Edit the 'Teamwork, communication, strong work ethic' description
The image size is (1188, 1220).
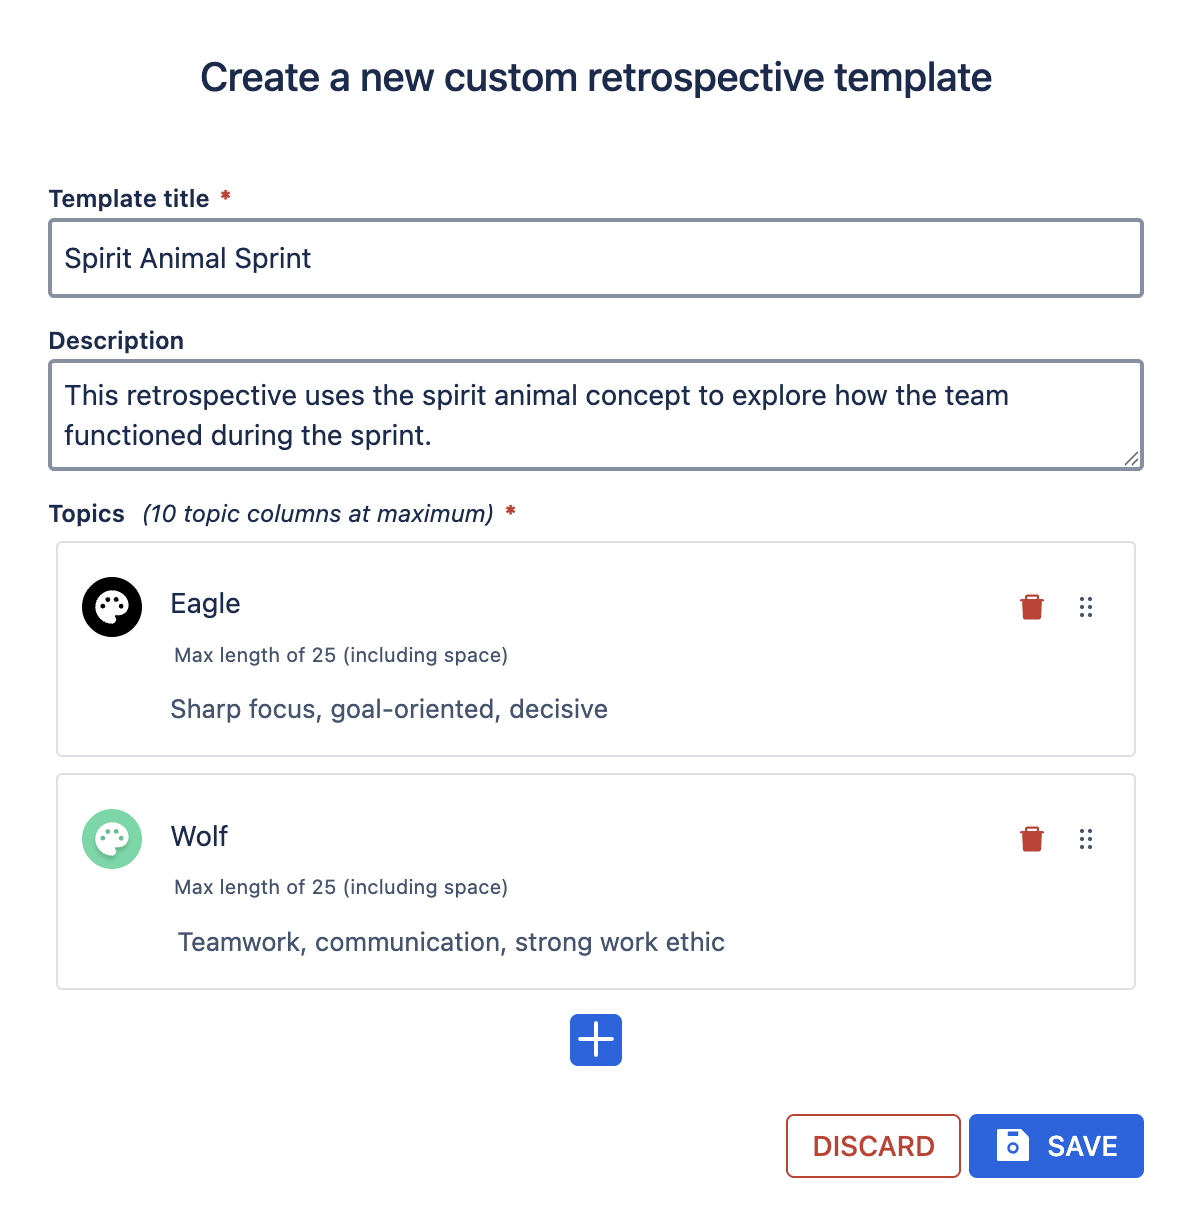pos(451,942)
